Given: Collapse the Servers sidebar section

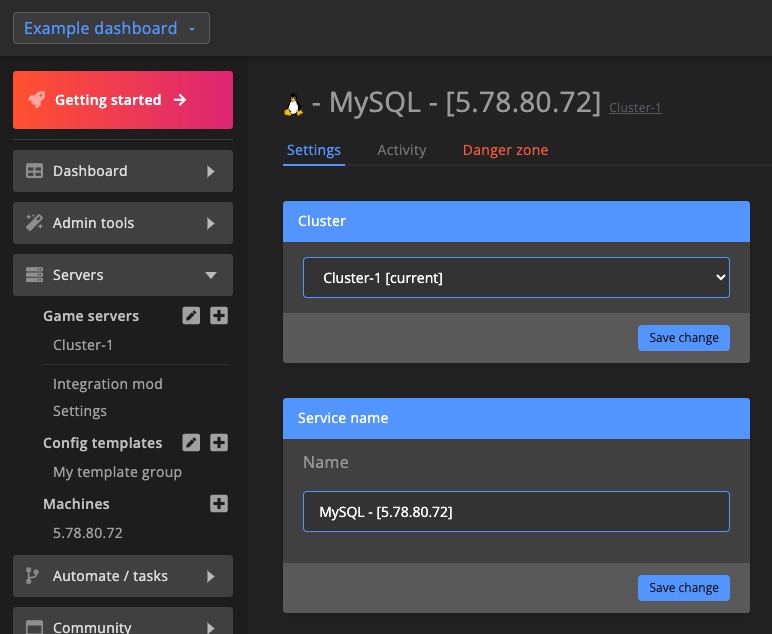Looking at the screenshot, I should [123, 275].
